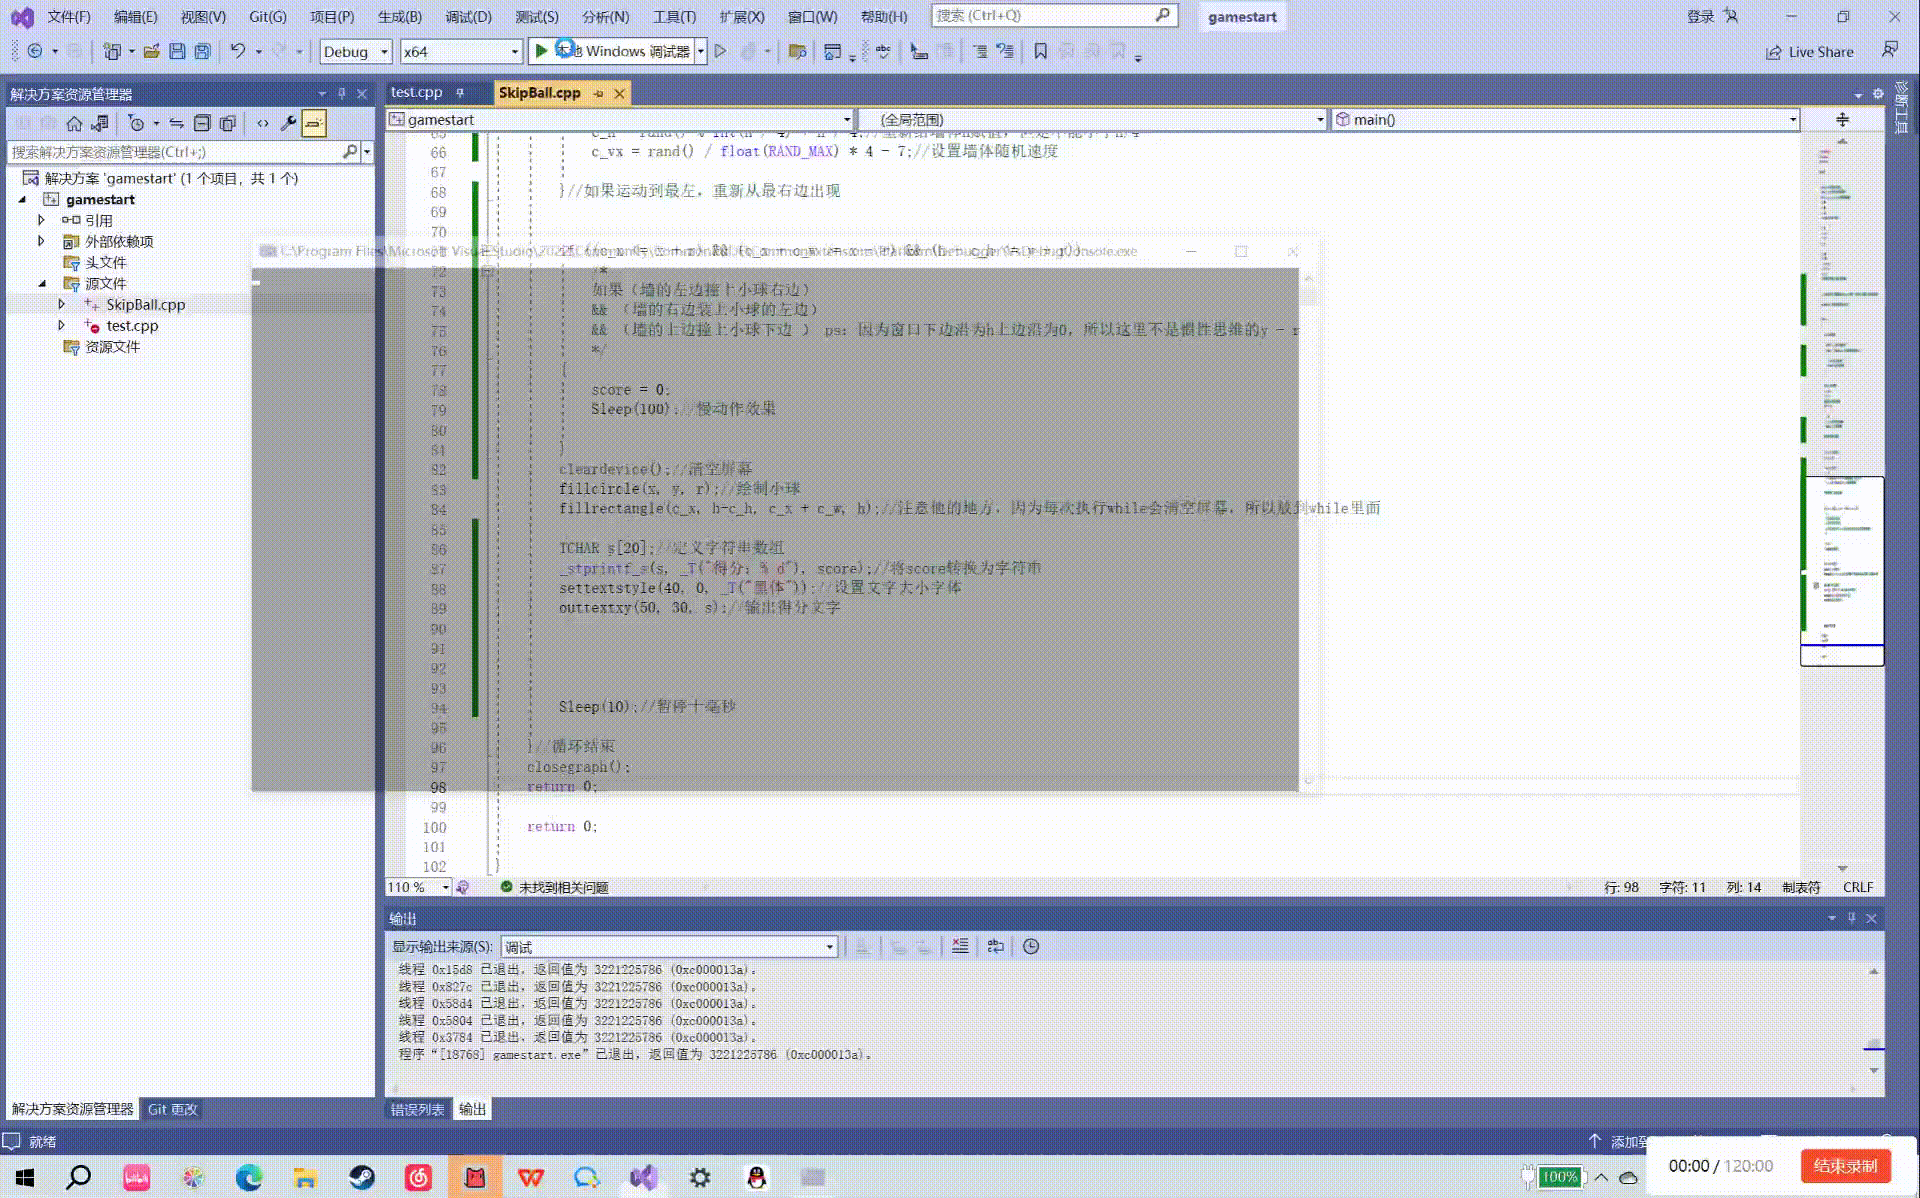Screen dimensions: 1920x1198
Task: Click Collapse All icon in Solution Explorer
Action: [x=202, y=123]
